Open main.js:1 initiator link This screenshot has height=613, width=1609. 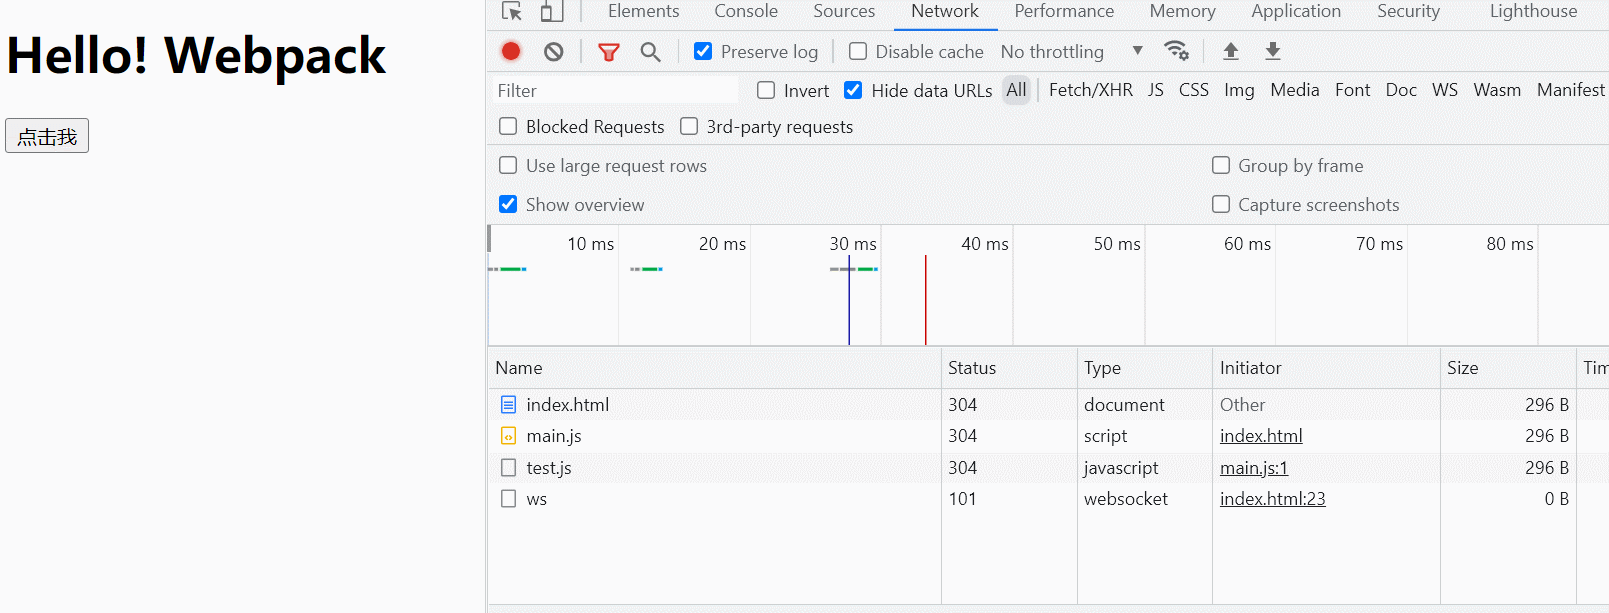pyautogui.click(x=1254, y=468)
